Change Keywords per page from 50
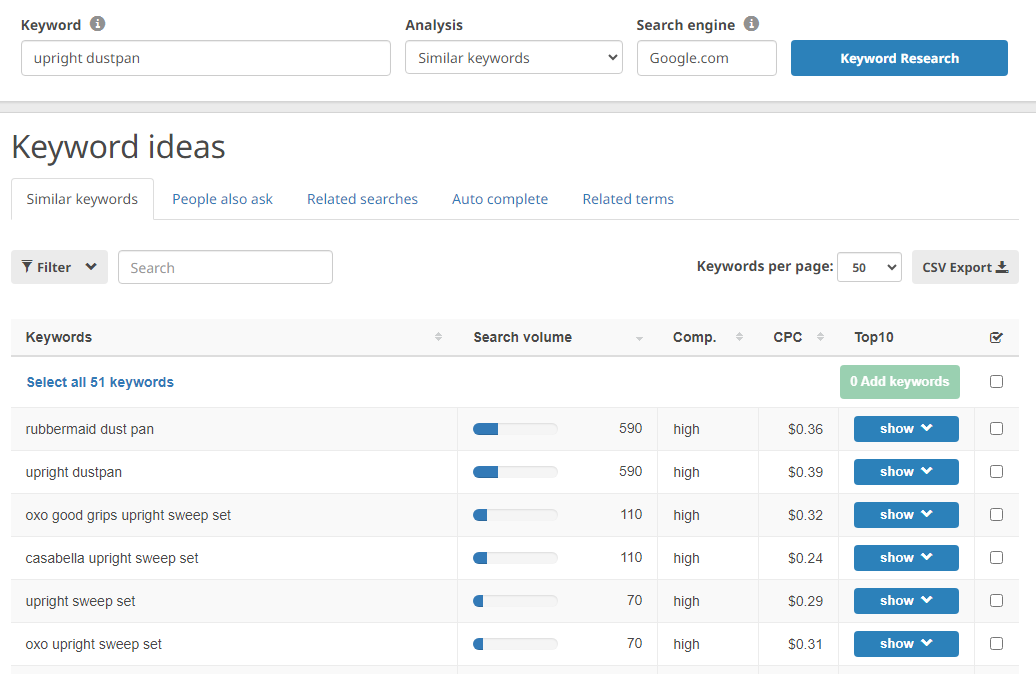This screenshot has height=674, width=1036. click(x=869, y=266)
